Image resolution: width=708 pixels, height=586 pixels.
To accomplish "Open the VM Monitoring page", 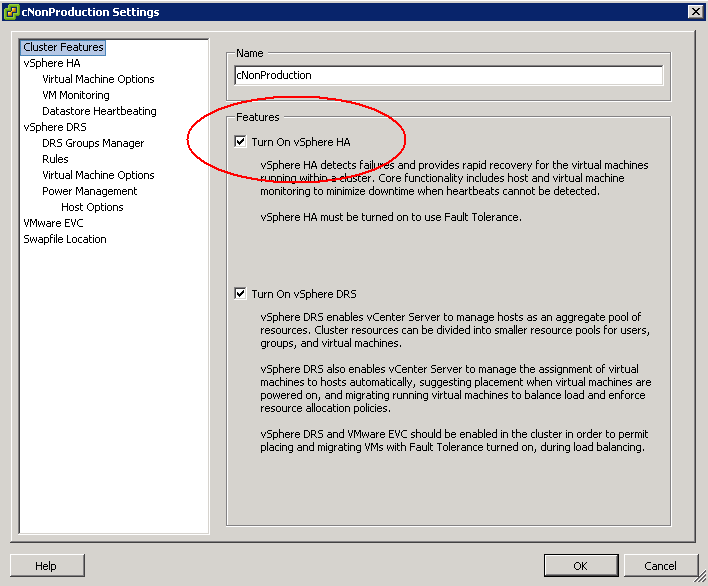I will (x=75, y=95).
